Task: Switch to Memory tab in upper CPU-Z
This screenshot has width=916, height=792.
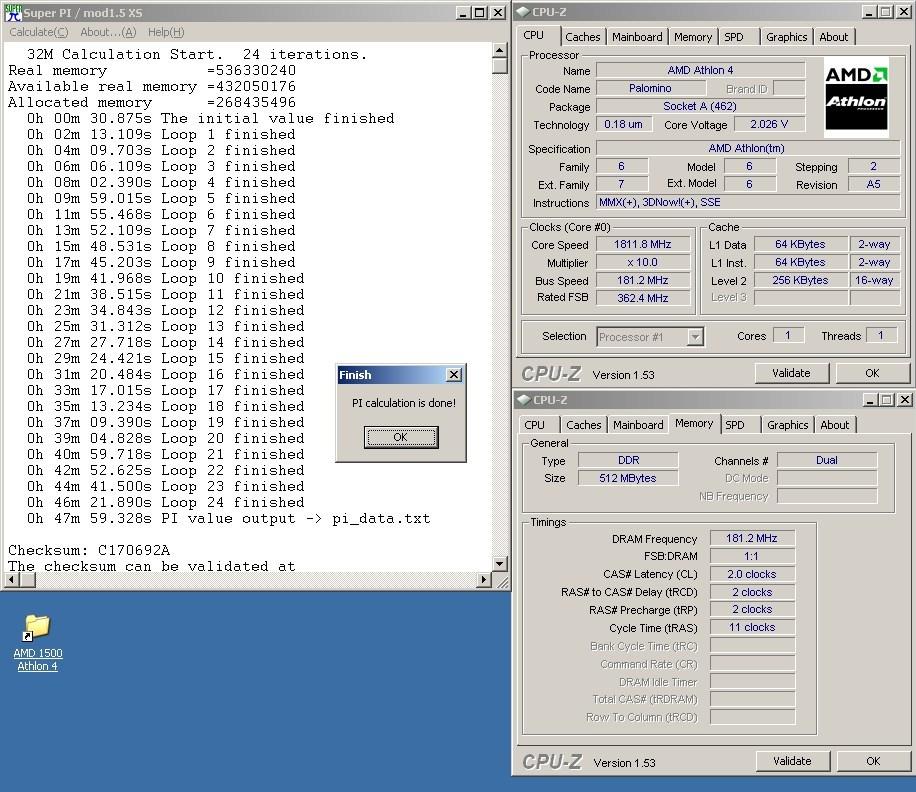Action: (693, 37)
